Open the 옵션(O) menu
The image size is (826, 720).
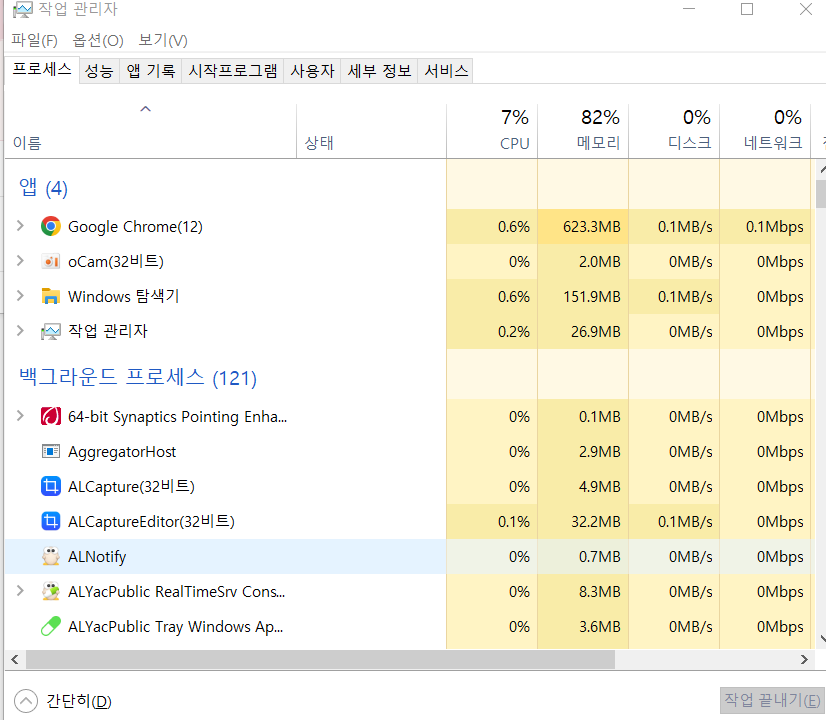point(98,41)
